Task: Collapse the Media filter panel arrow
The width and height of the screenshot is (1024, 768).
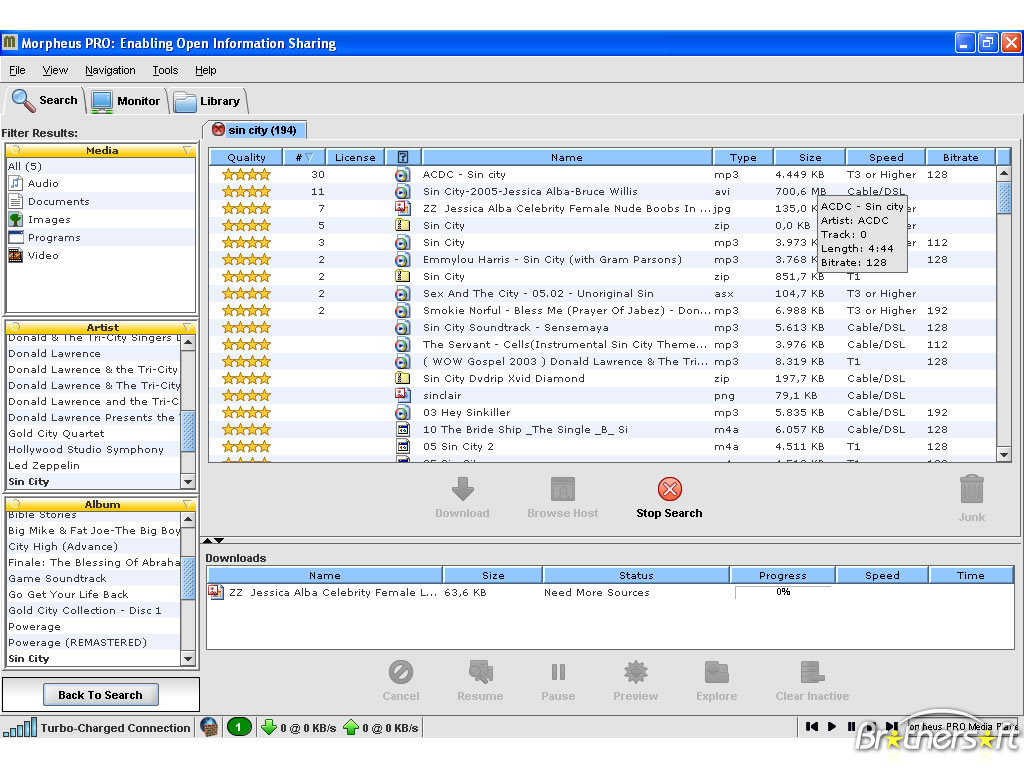Action: (x=187, y=150)
